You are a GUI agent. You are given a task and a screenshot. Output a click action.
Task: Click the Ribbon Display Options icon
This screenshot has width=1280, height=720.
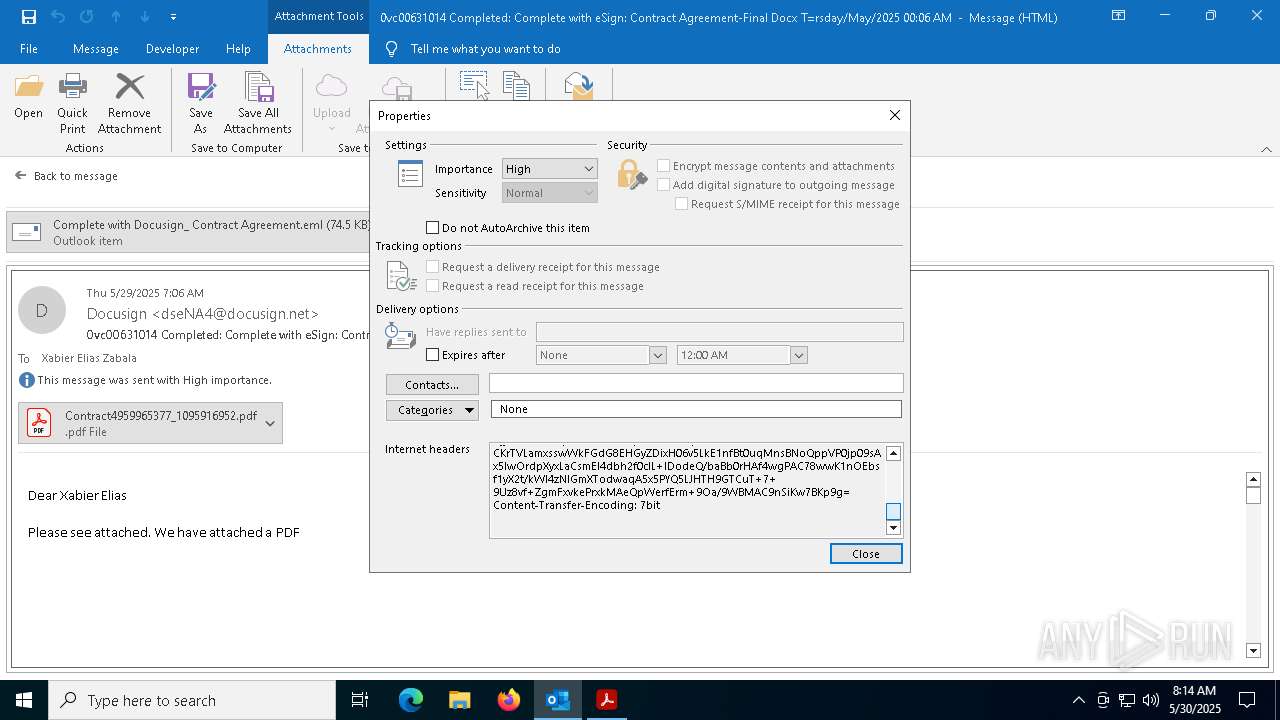coord(1119,16)
